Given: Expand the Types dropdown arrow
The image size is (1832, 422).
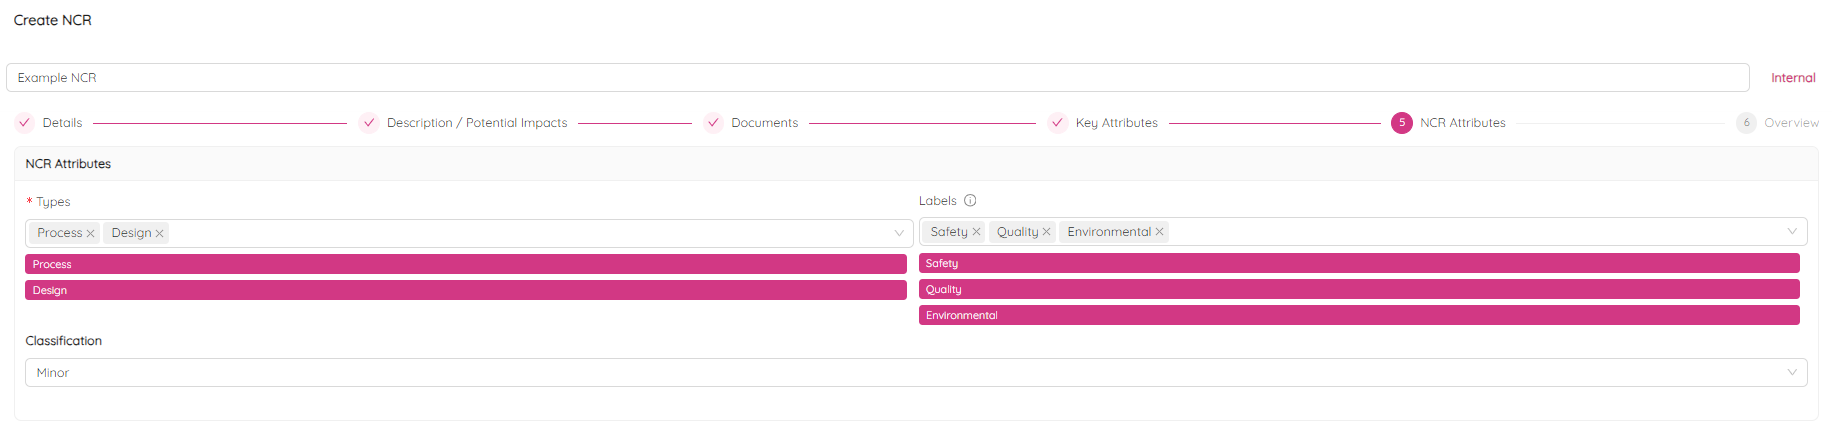Looking at the screenshot, I should pos(899,233).
